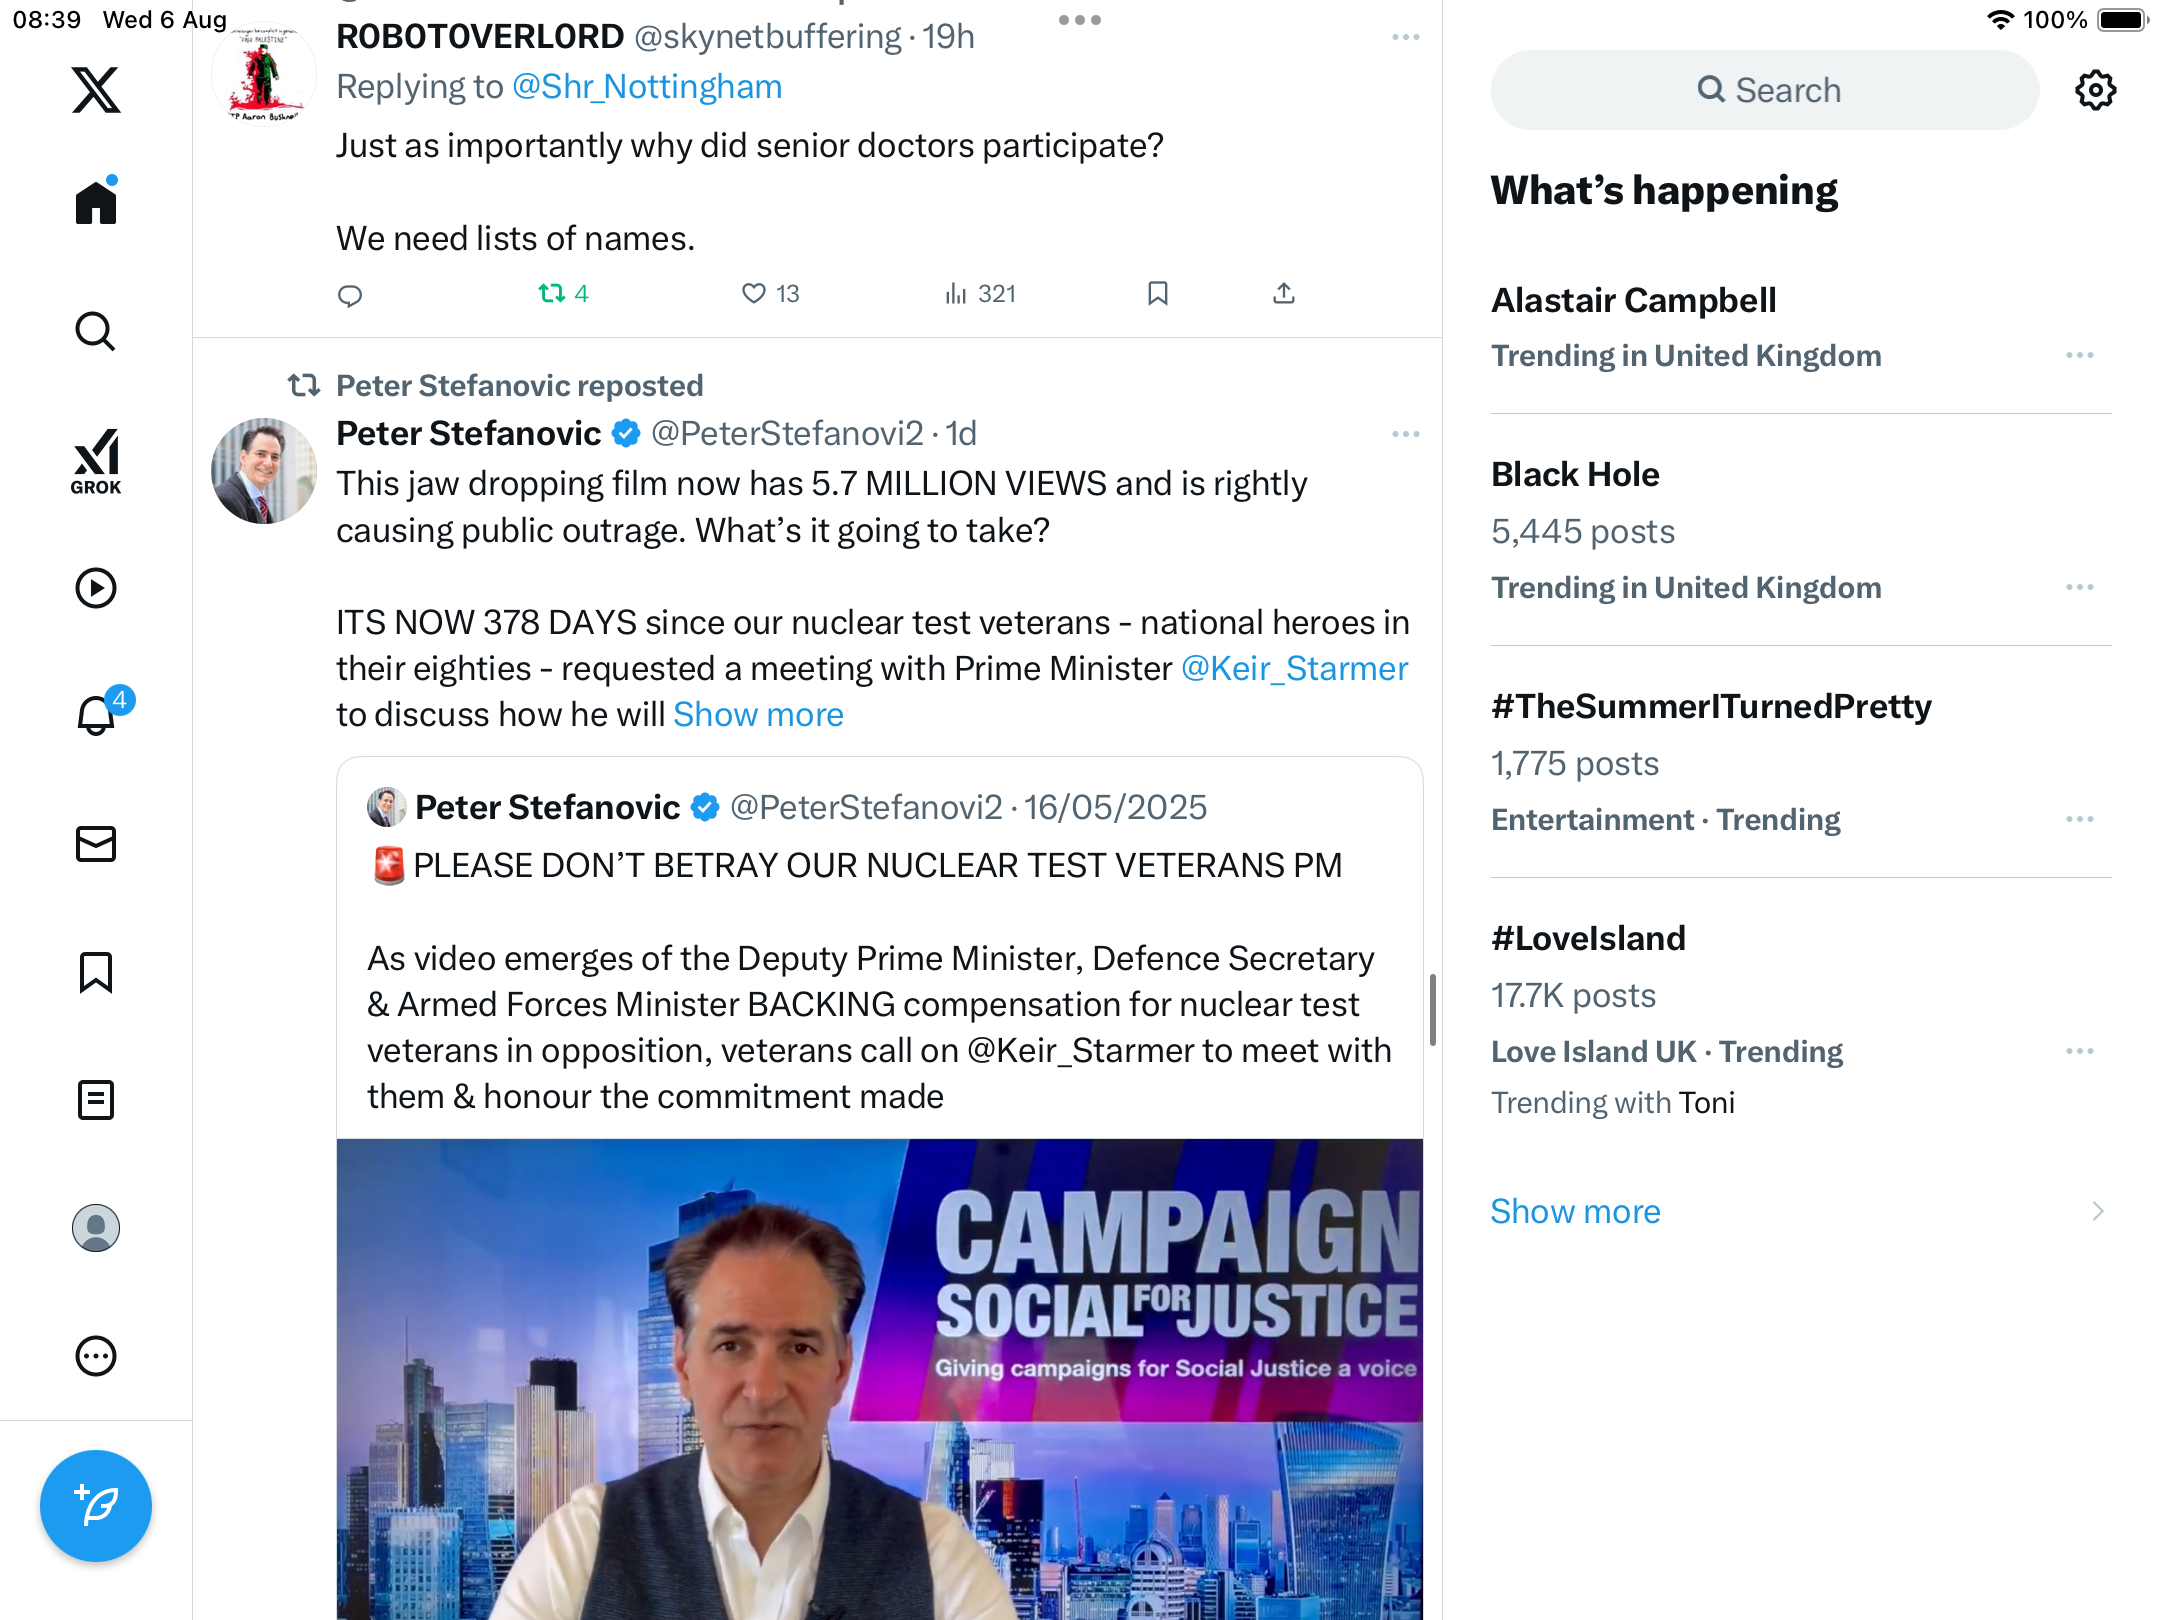Viewport: 2160px width, 1620px height.
Task: Toggle repost on ROBOTOVERLORD reply
Action: pyautogui.click(x=552, y=293)
